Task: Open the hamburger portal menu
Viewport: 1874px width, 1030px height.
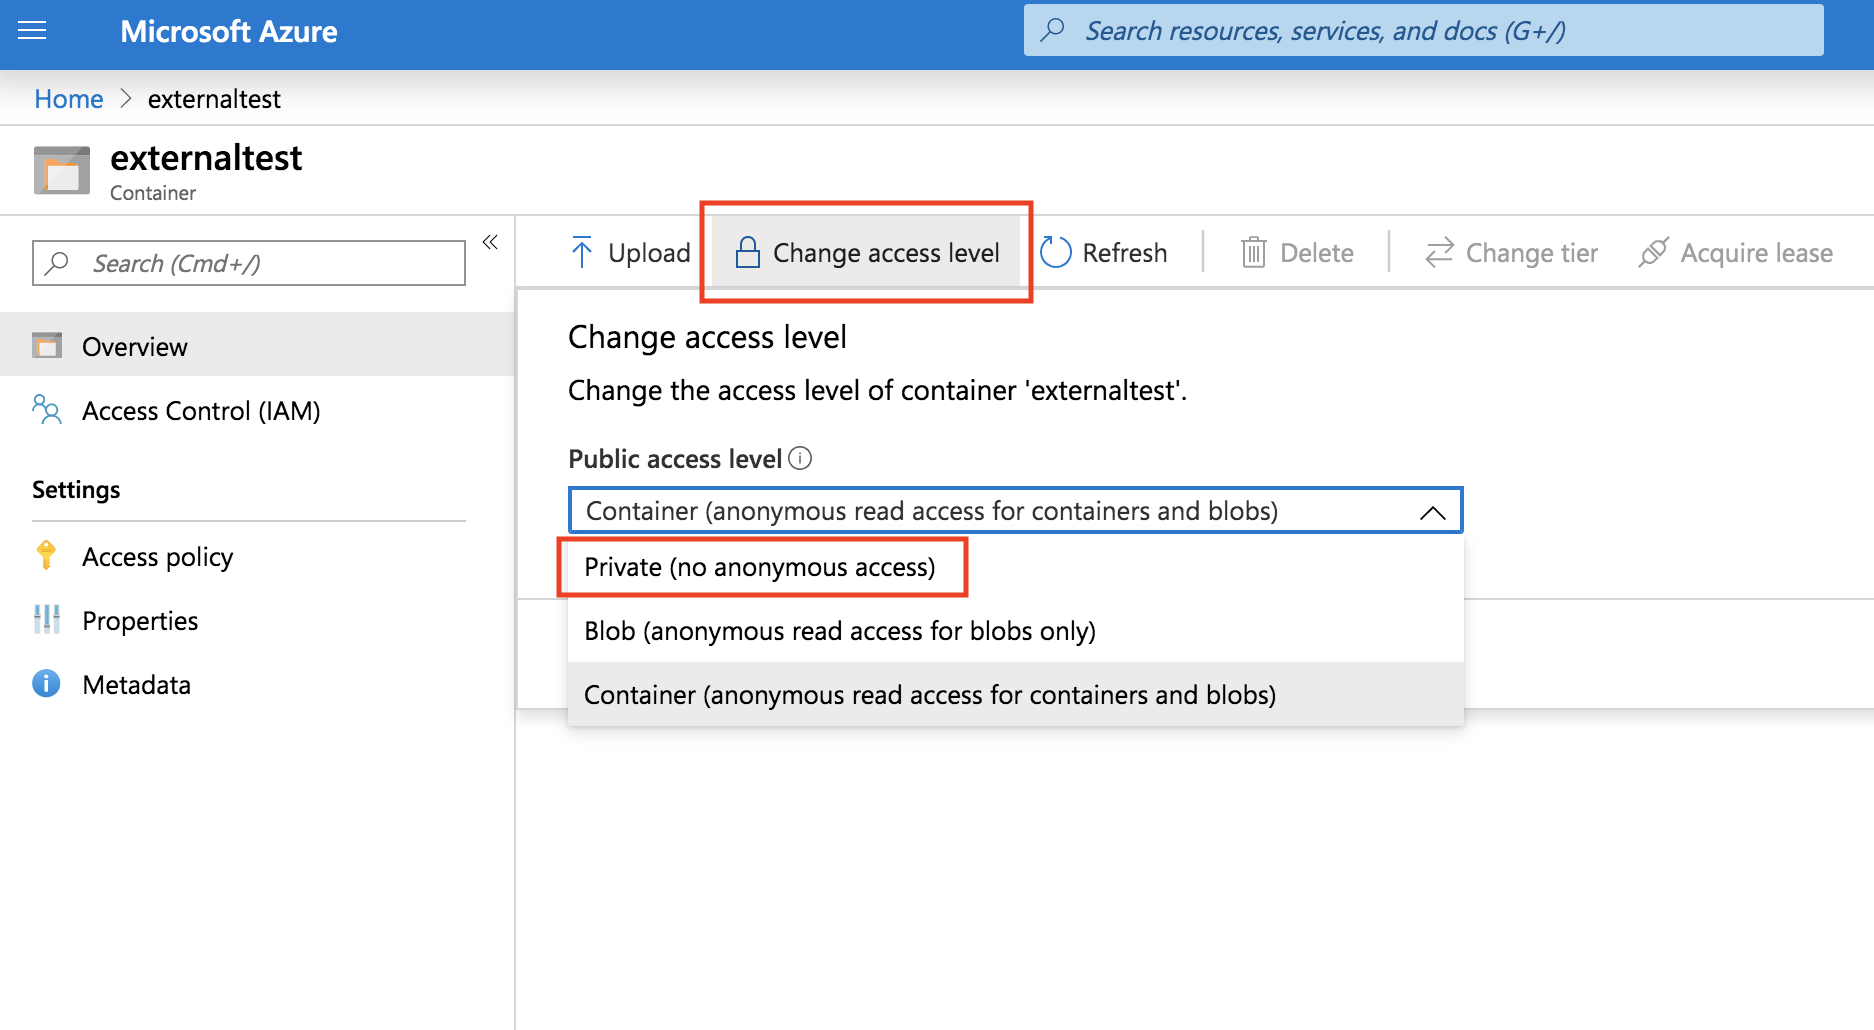Action: (x=32, y=31)
